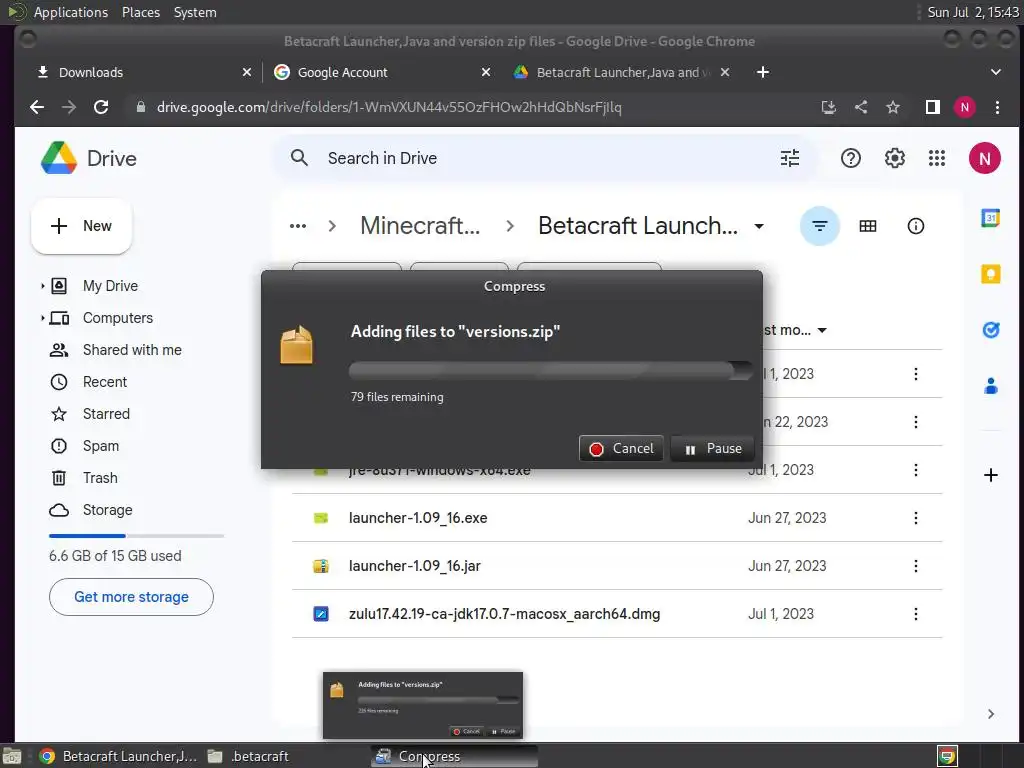Select zulu17.42.19 macosx dmg file
The height and width of the screenshot is (768, 1024).
click(504, 614)
